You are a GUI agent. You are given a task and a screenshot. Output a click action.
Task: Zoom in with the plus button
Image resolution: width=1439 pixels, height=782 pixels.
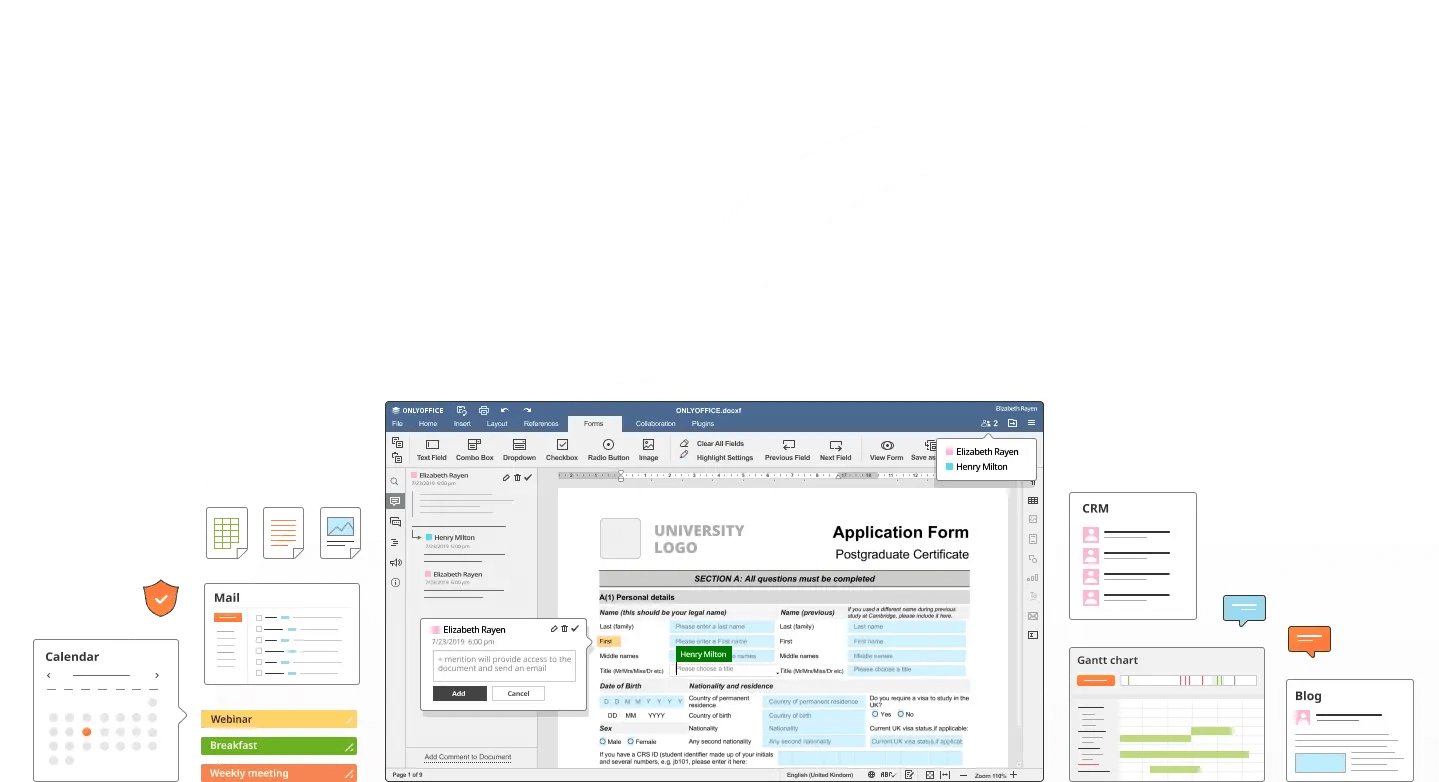coord(1014,775)
